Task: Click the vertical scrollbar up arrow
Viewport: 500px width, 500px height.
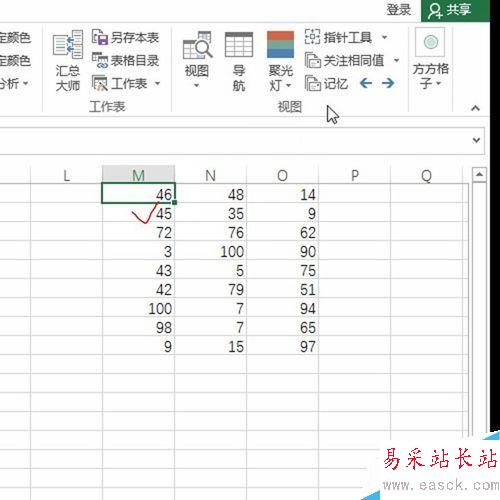Action: point(479,174)
